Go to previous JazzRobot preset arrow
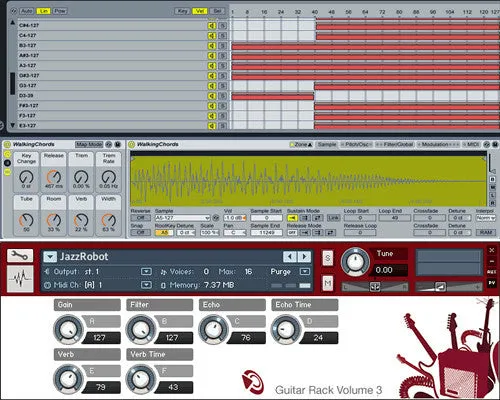The image size is (500, 400). 290,257
